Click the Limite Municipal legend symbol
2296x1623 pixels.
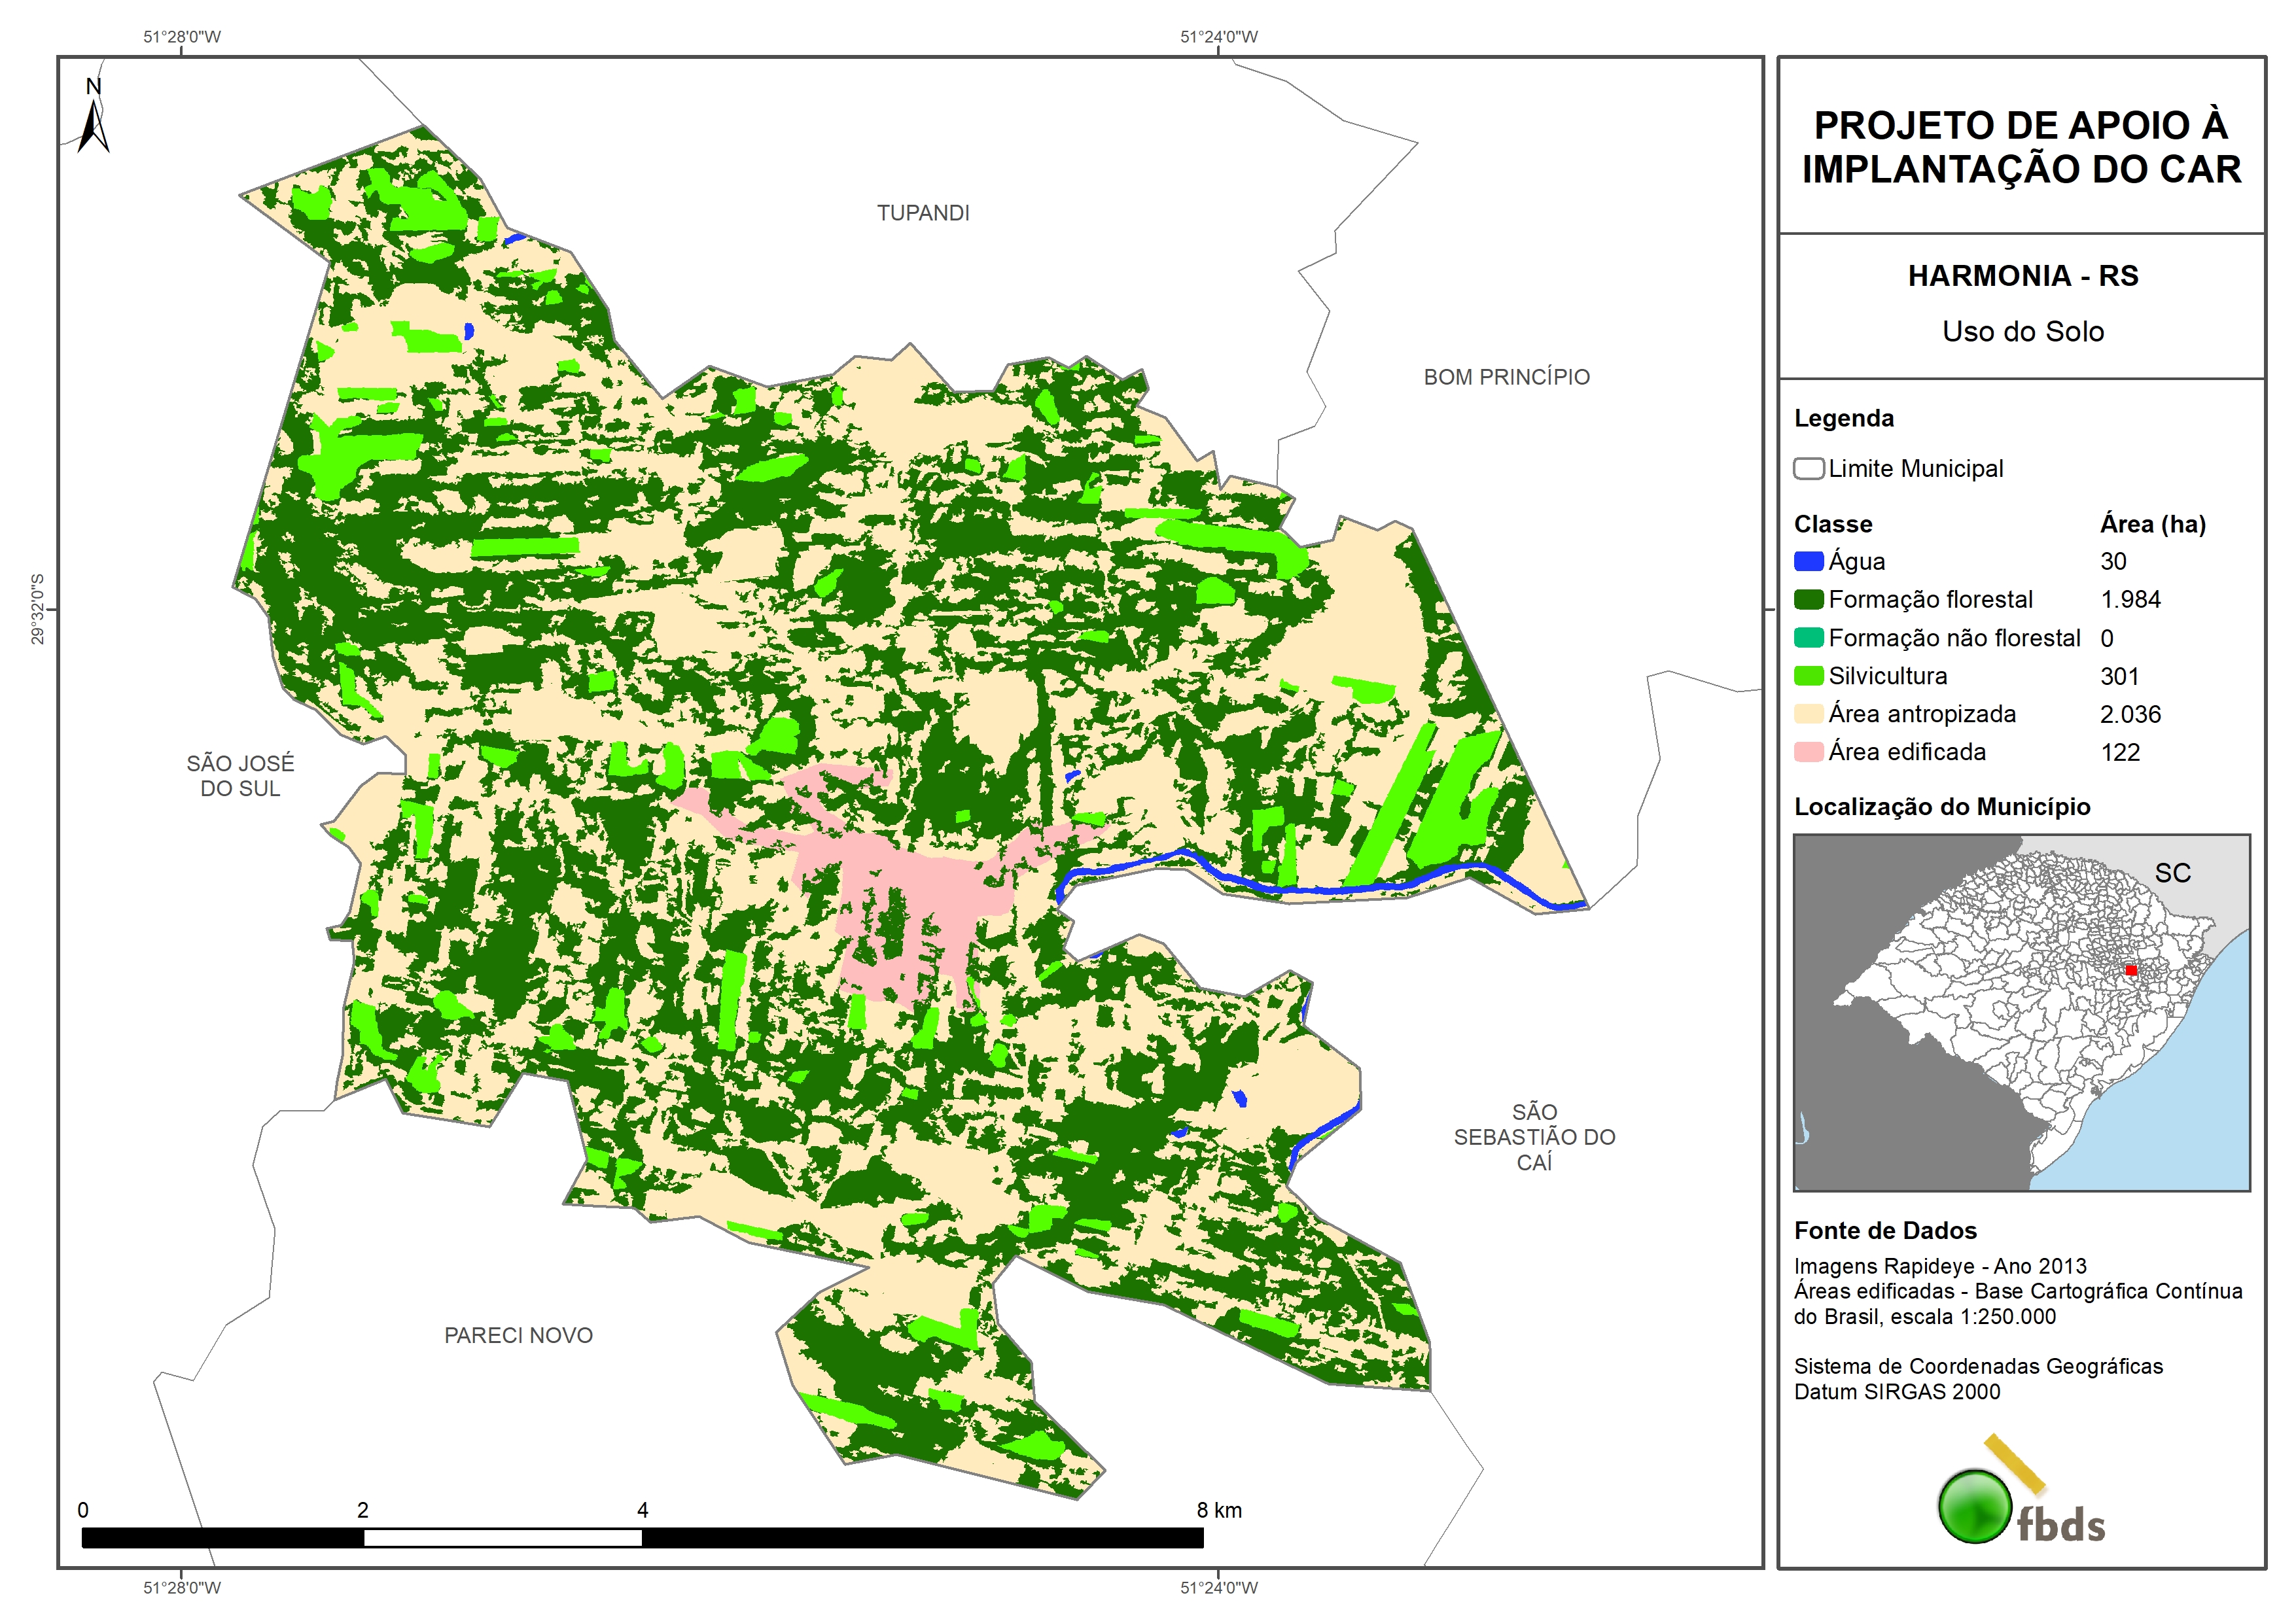(x=1808, y=469)
